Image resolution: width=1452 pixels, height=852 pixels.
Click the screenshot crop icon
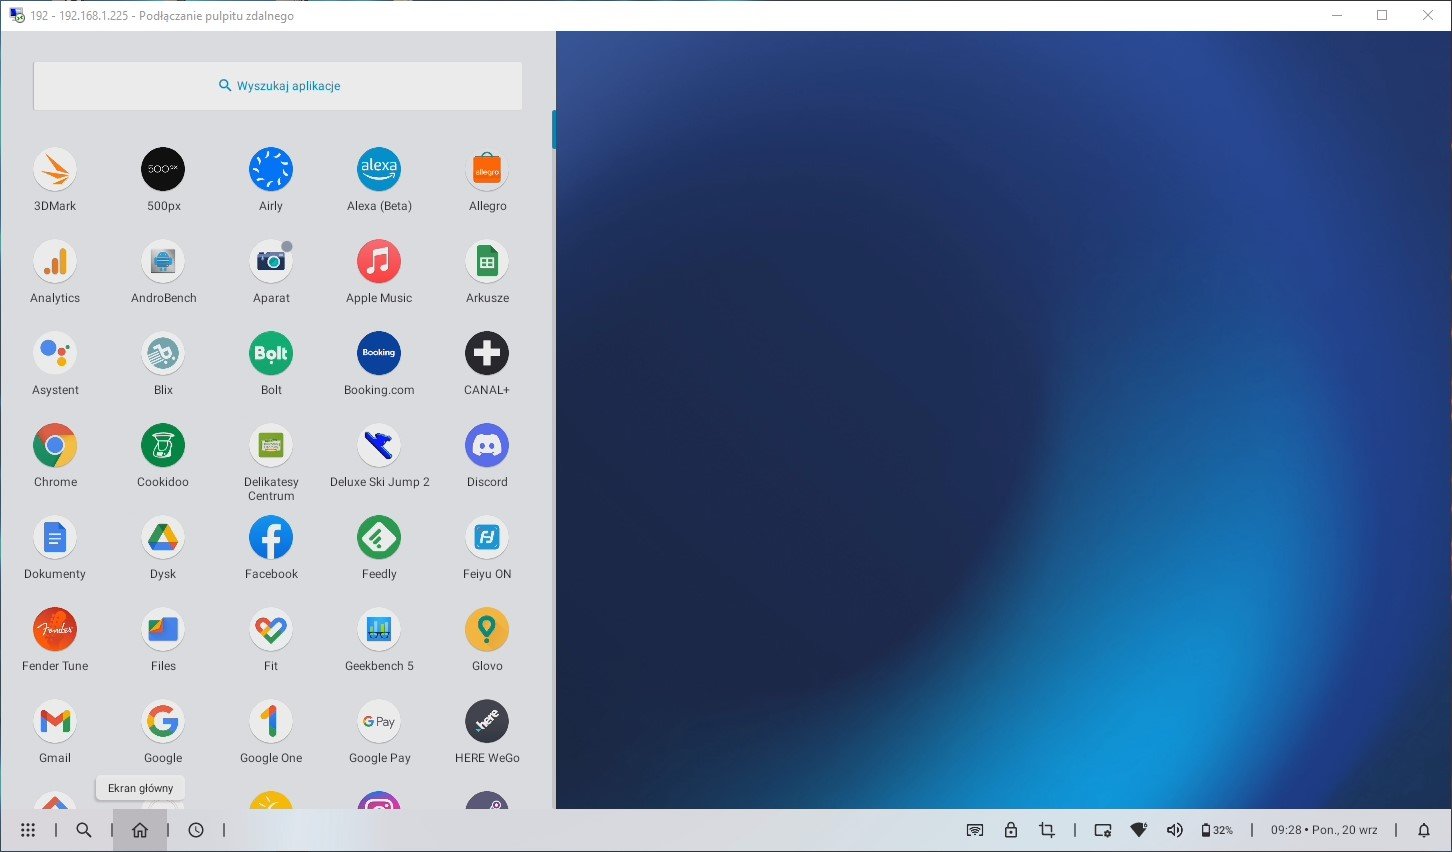pos(1047,830)
